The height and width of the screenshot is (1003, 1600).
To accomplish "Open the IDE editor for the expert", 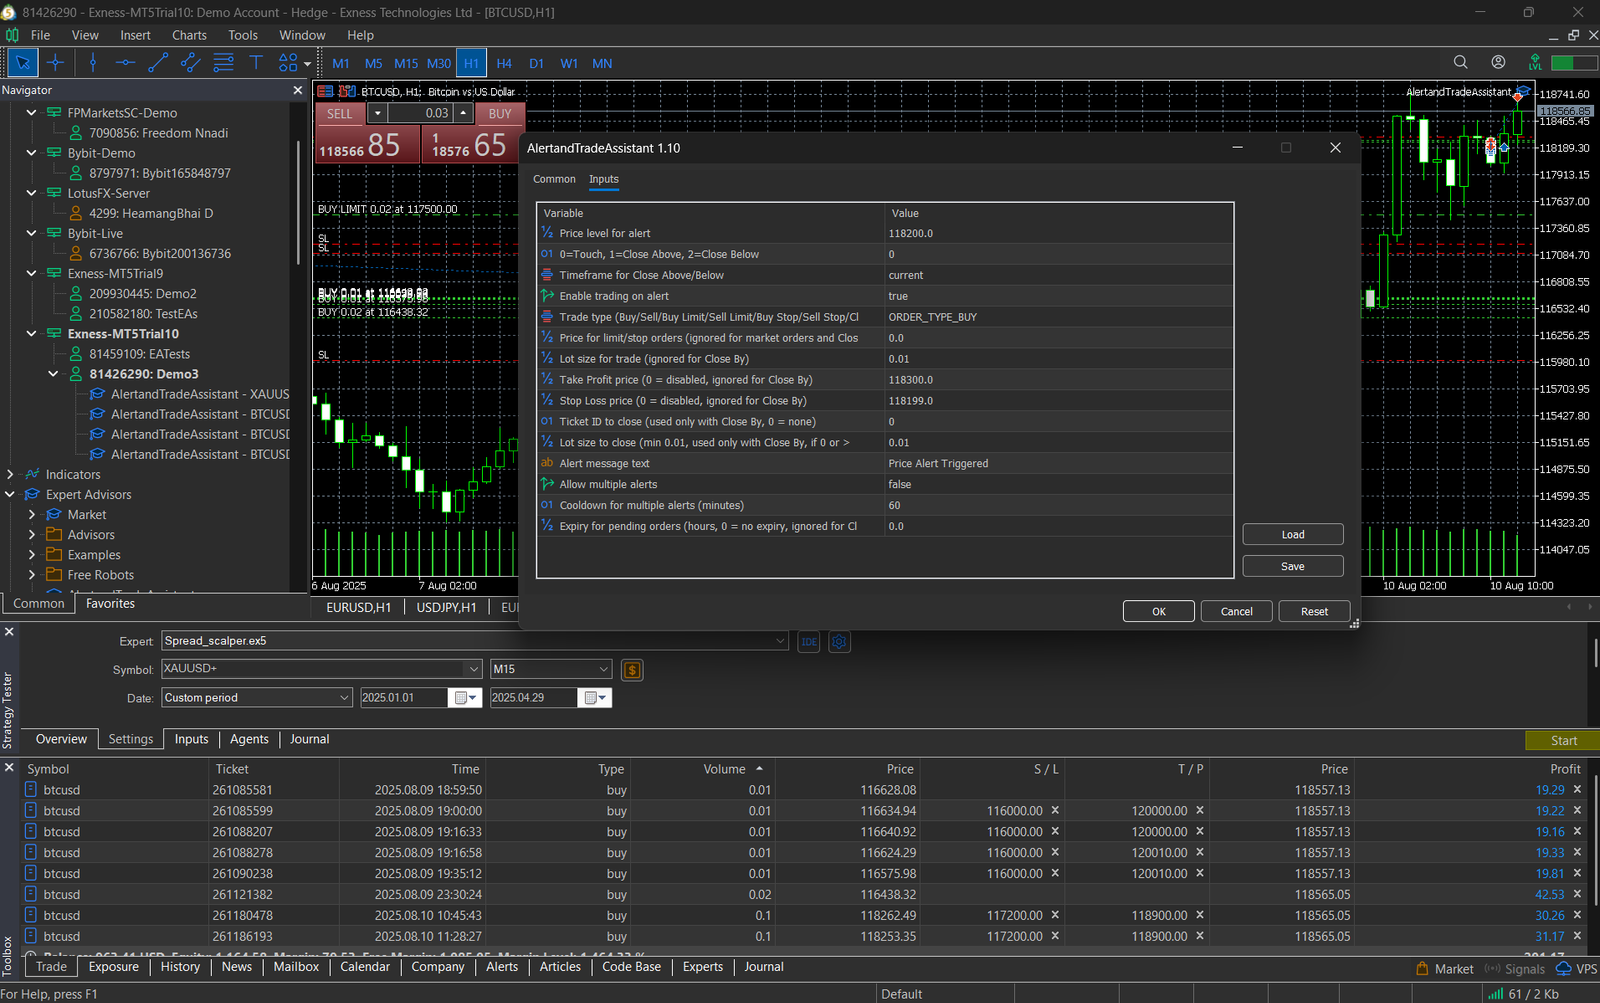I will coord(809,642).
